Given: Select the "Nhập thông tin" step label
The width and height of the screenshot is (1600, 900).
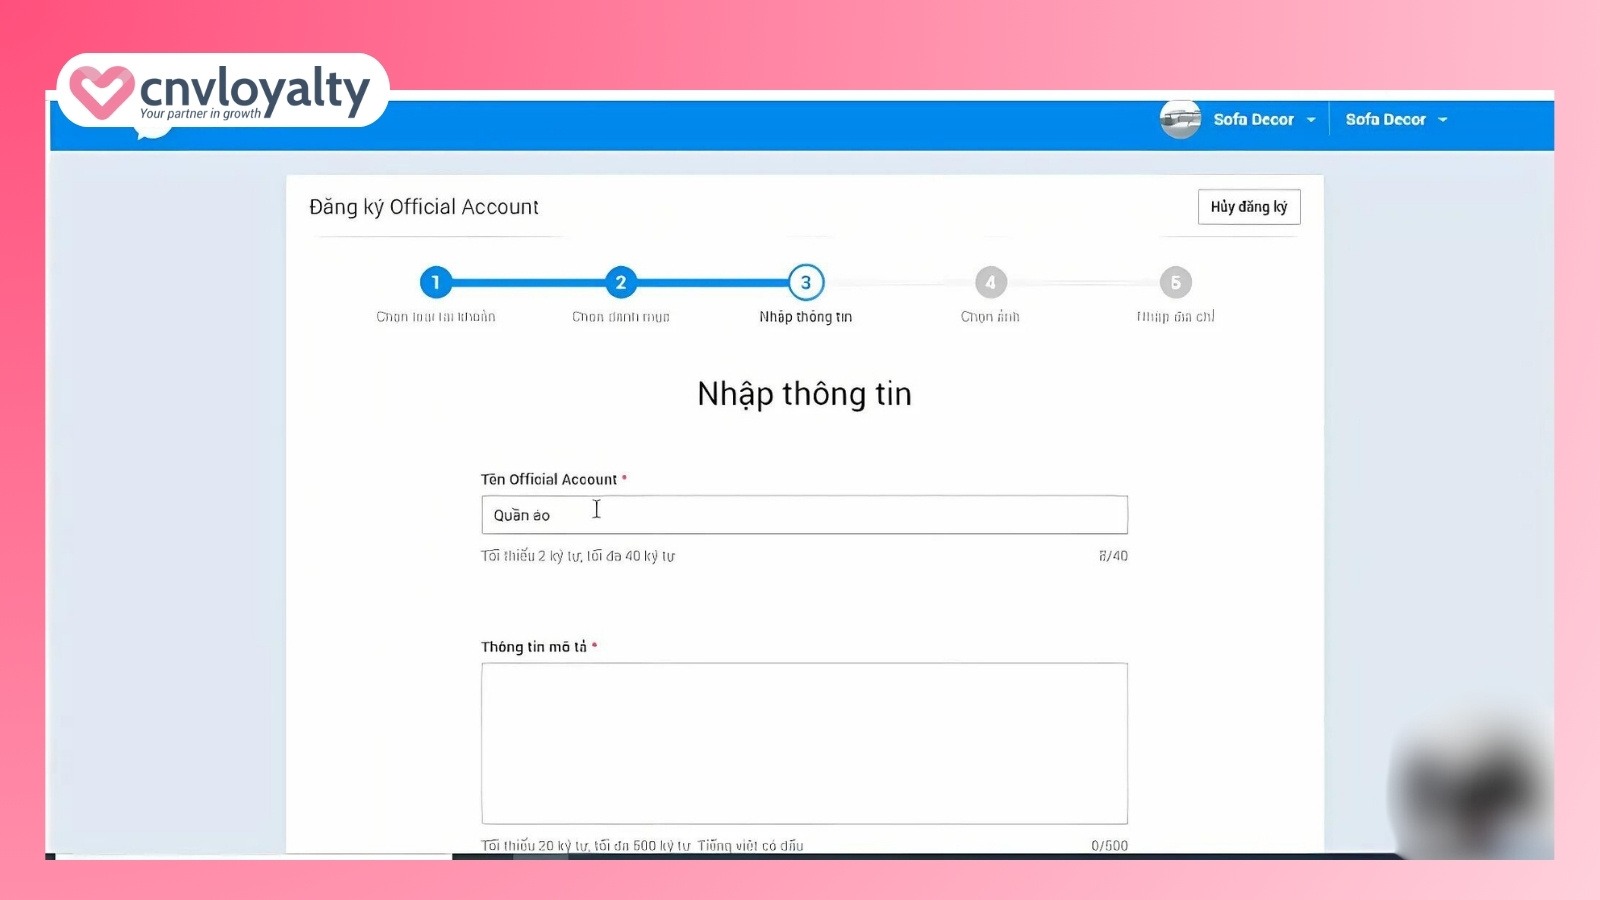Looking at the screenshot, I should coord(805,317).
